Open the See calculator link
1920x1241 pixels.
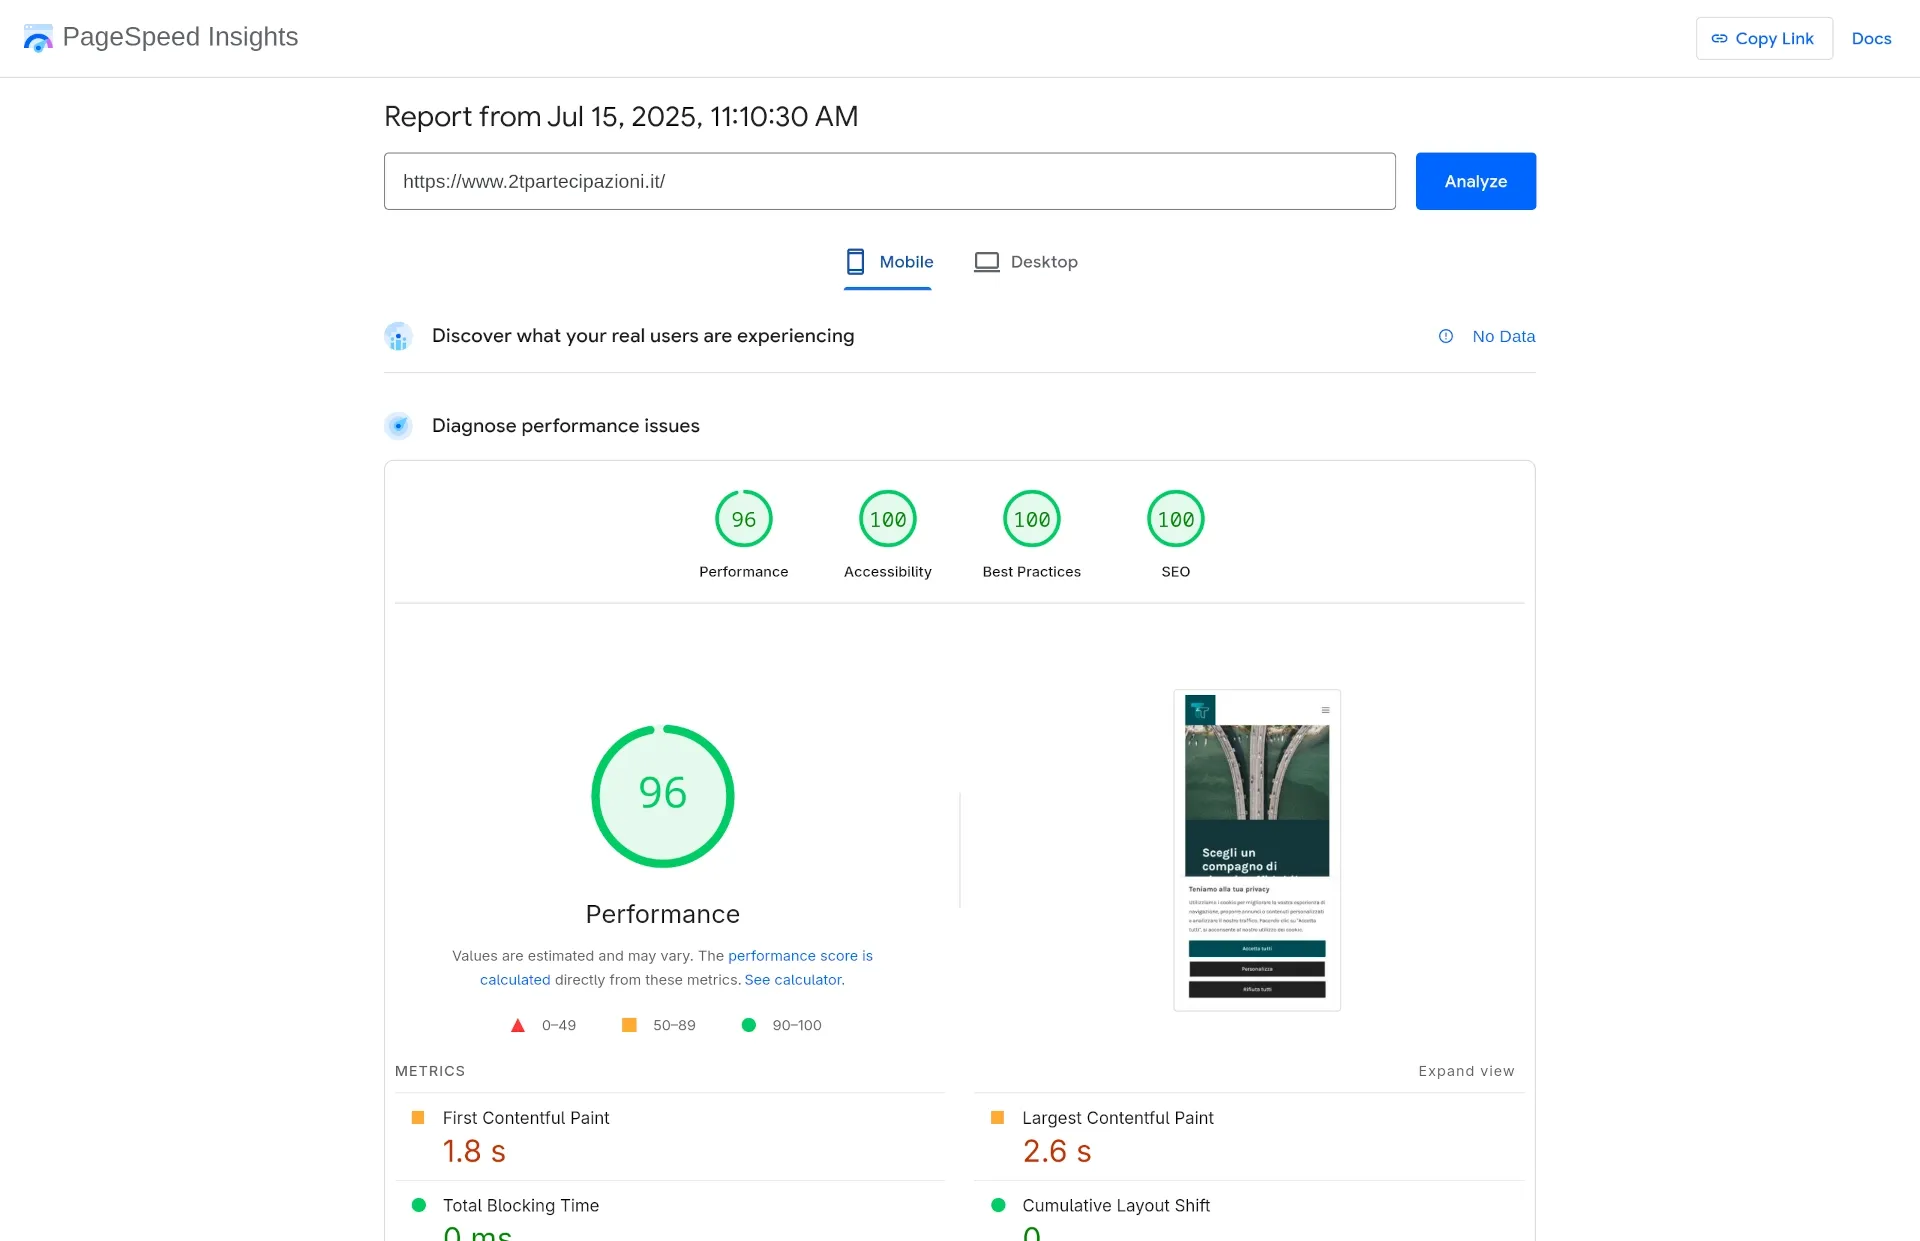(793, 980)
